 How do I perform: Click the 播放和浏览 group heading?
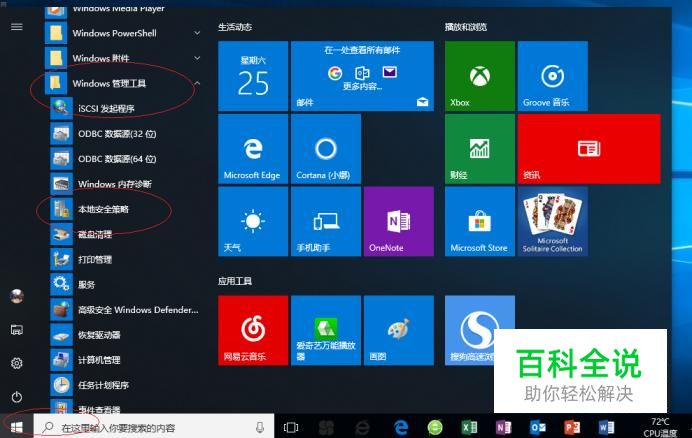tap(466, 27)
